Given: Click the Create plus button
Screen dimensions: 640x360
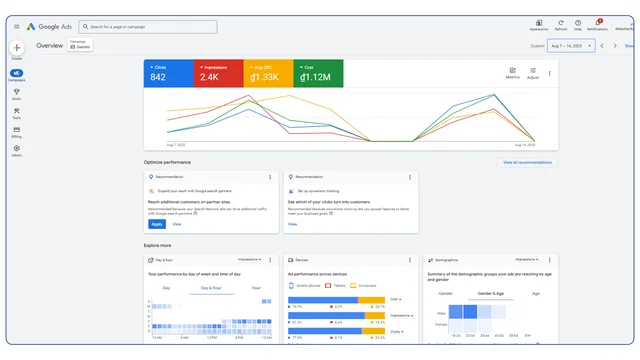Looking at the screenshot, I should point(17,48).
